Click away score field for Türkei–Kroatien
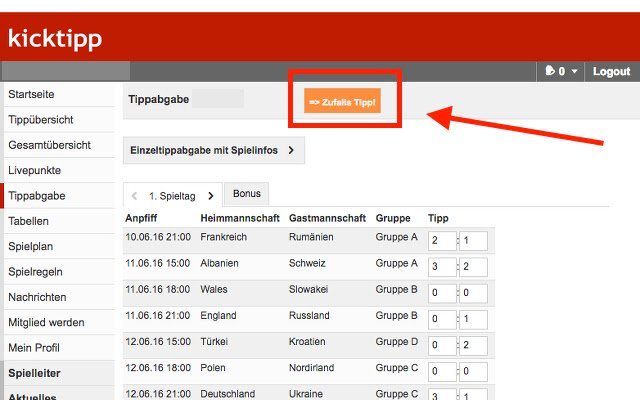Screen dimensions: 640x400 [x=473, y=345]
